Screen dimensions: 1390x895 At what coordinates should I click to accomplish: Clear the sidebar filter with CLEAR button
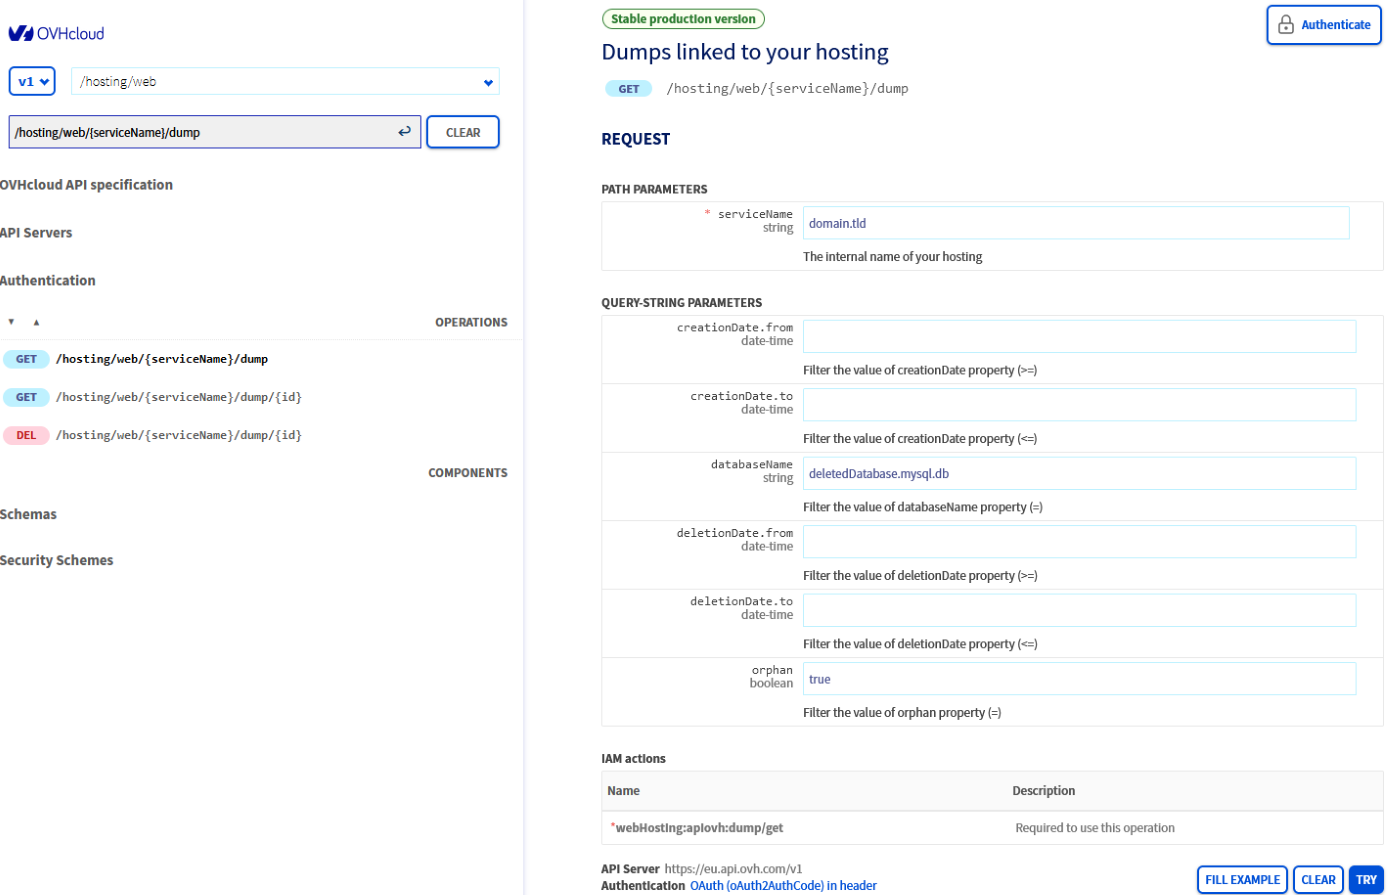click(462, 132)
